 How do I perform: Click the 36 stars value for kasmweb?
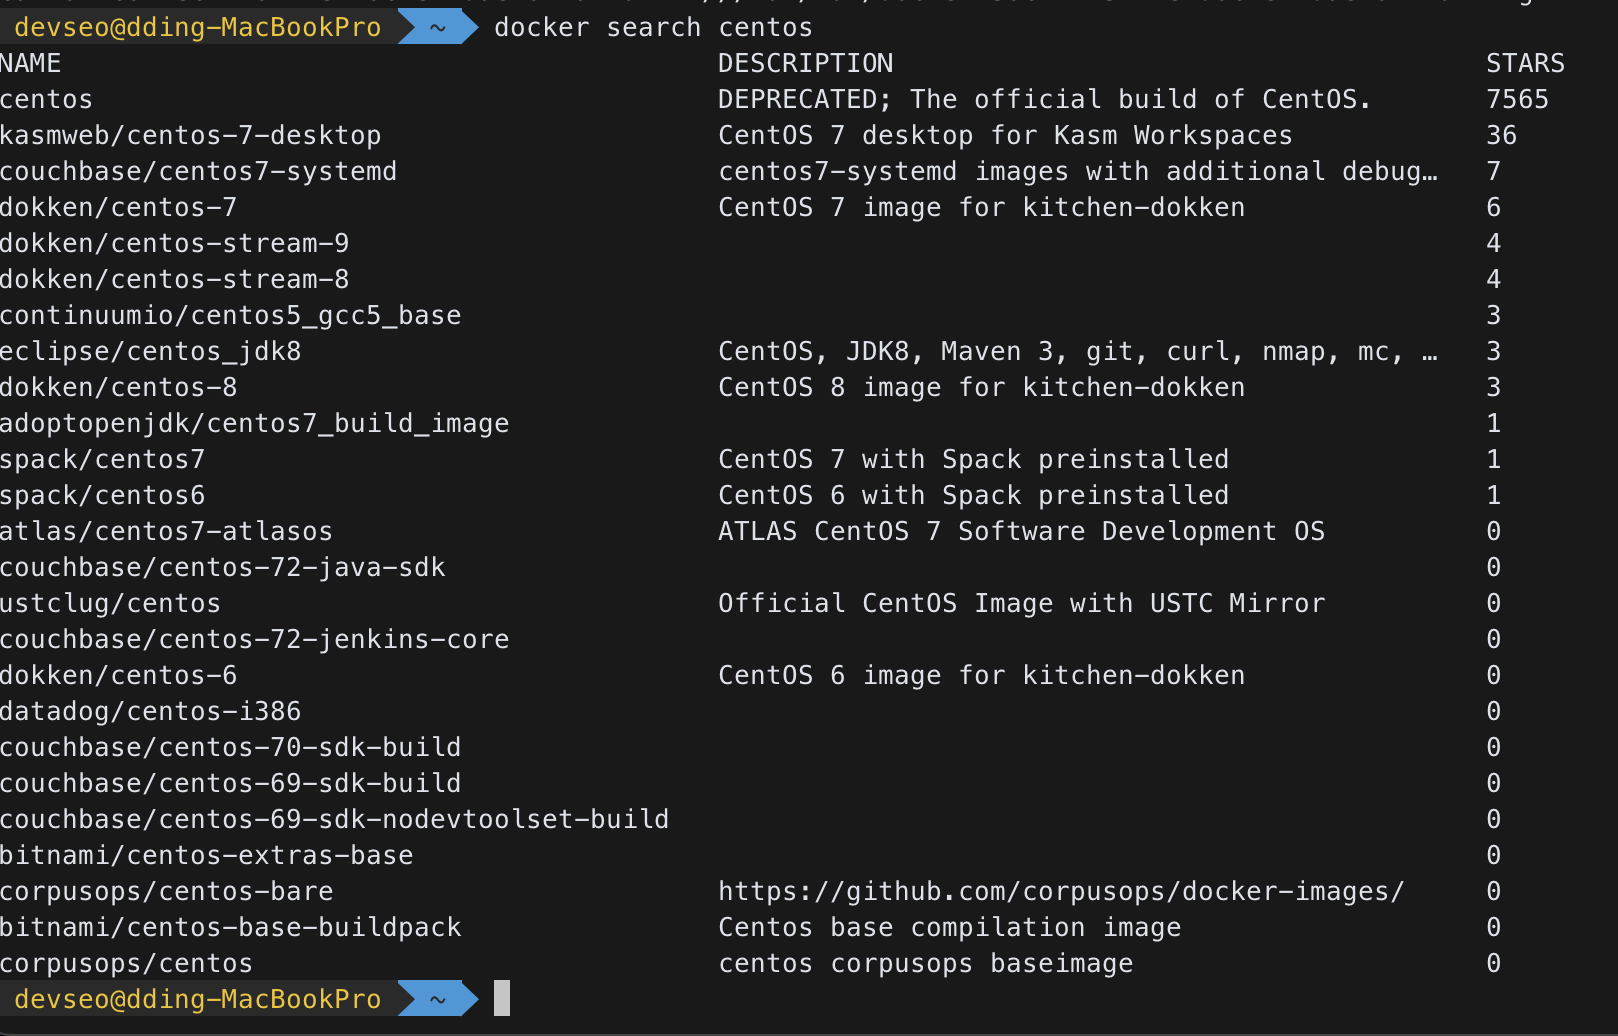(x=1501, y=136)
